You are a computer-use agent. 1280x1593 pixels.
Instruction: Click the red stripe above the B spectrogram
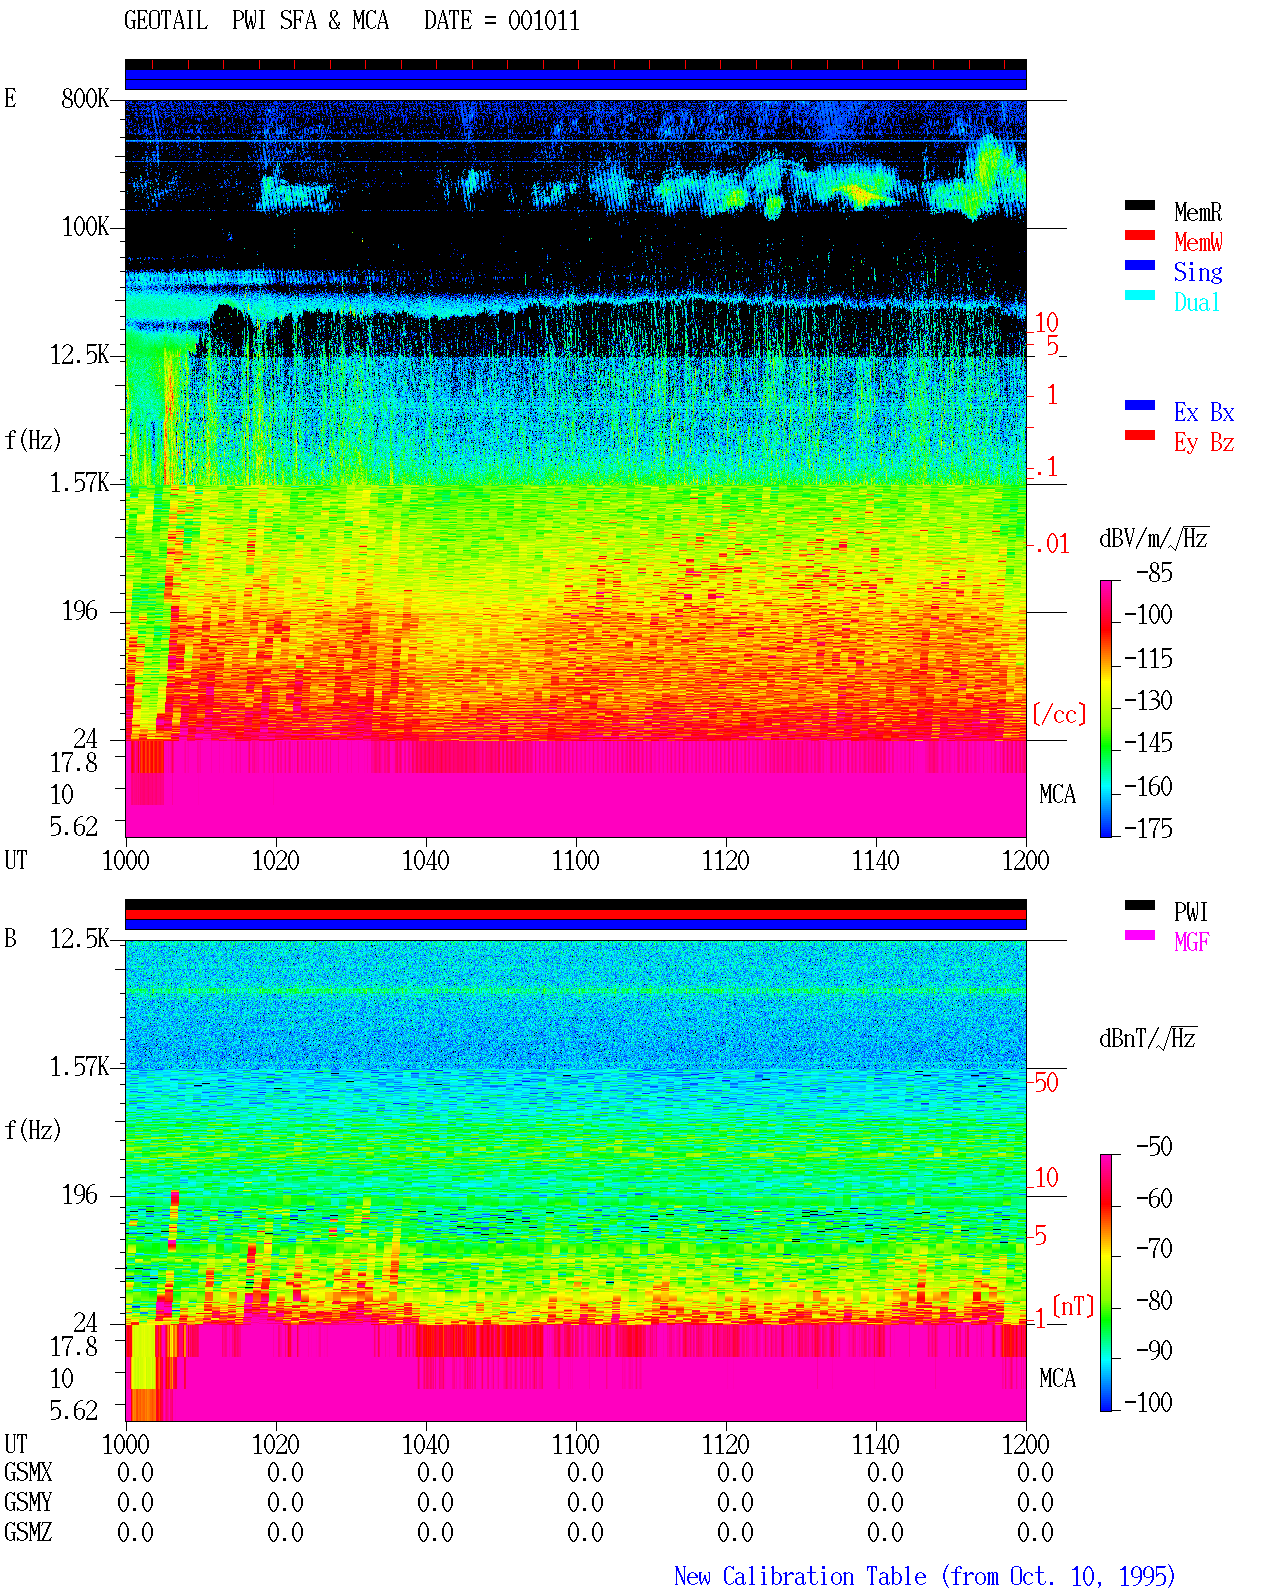(x=576, y=914)
